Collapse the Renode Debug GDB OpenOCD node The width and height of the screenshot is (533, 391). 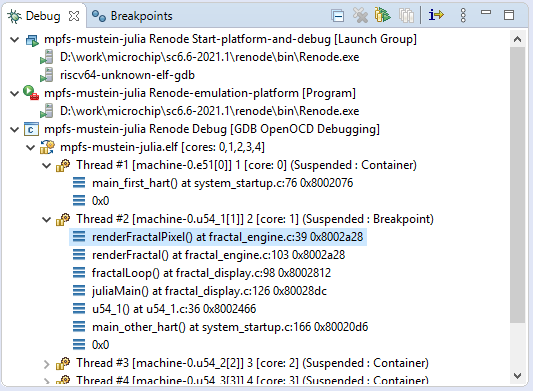pos(14,130)
